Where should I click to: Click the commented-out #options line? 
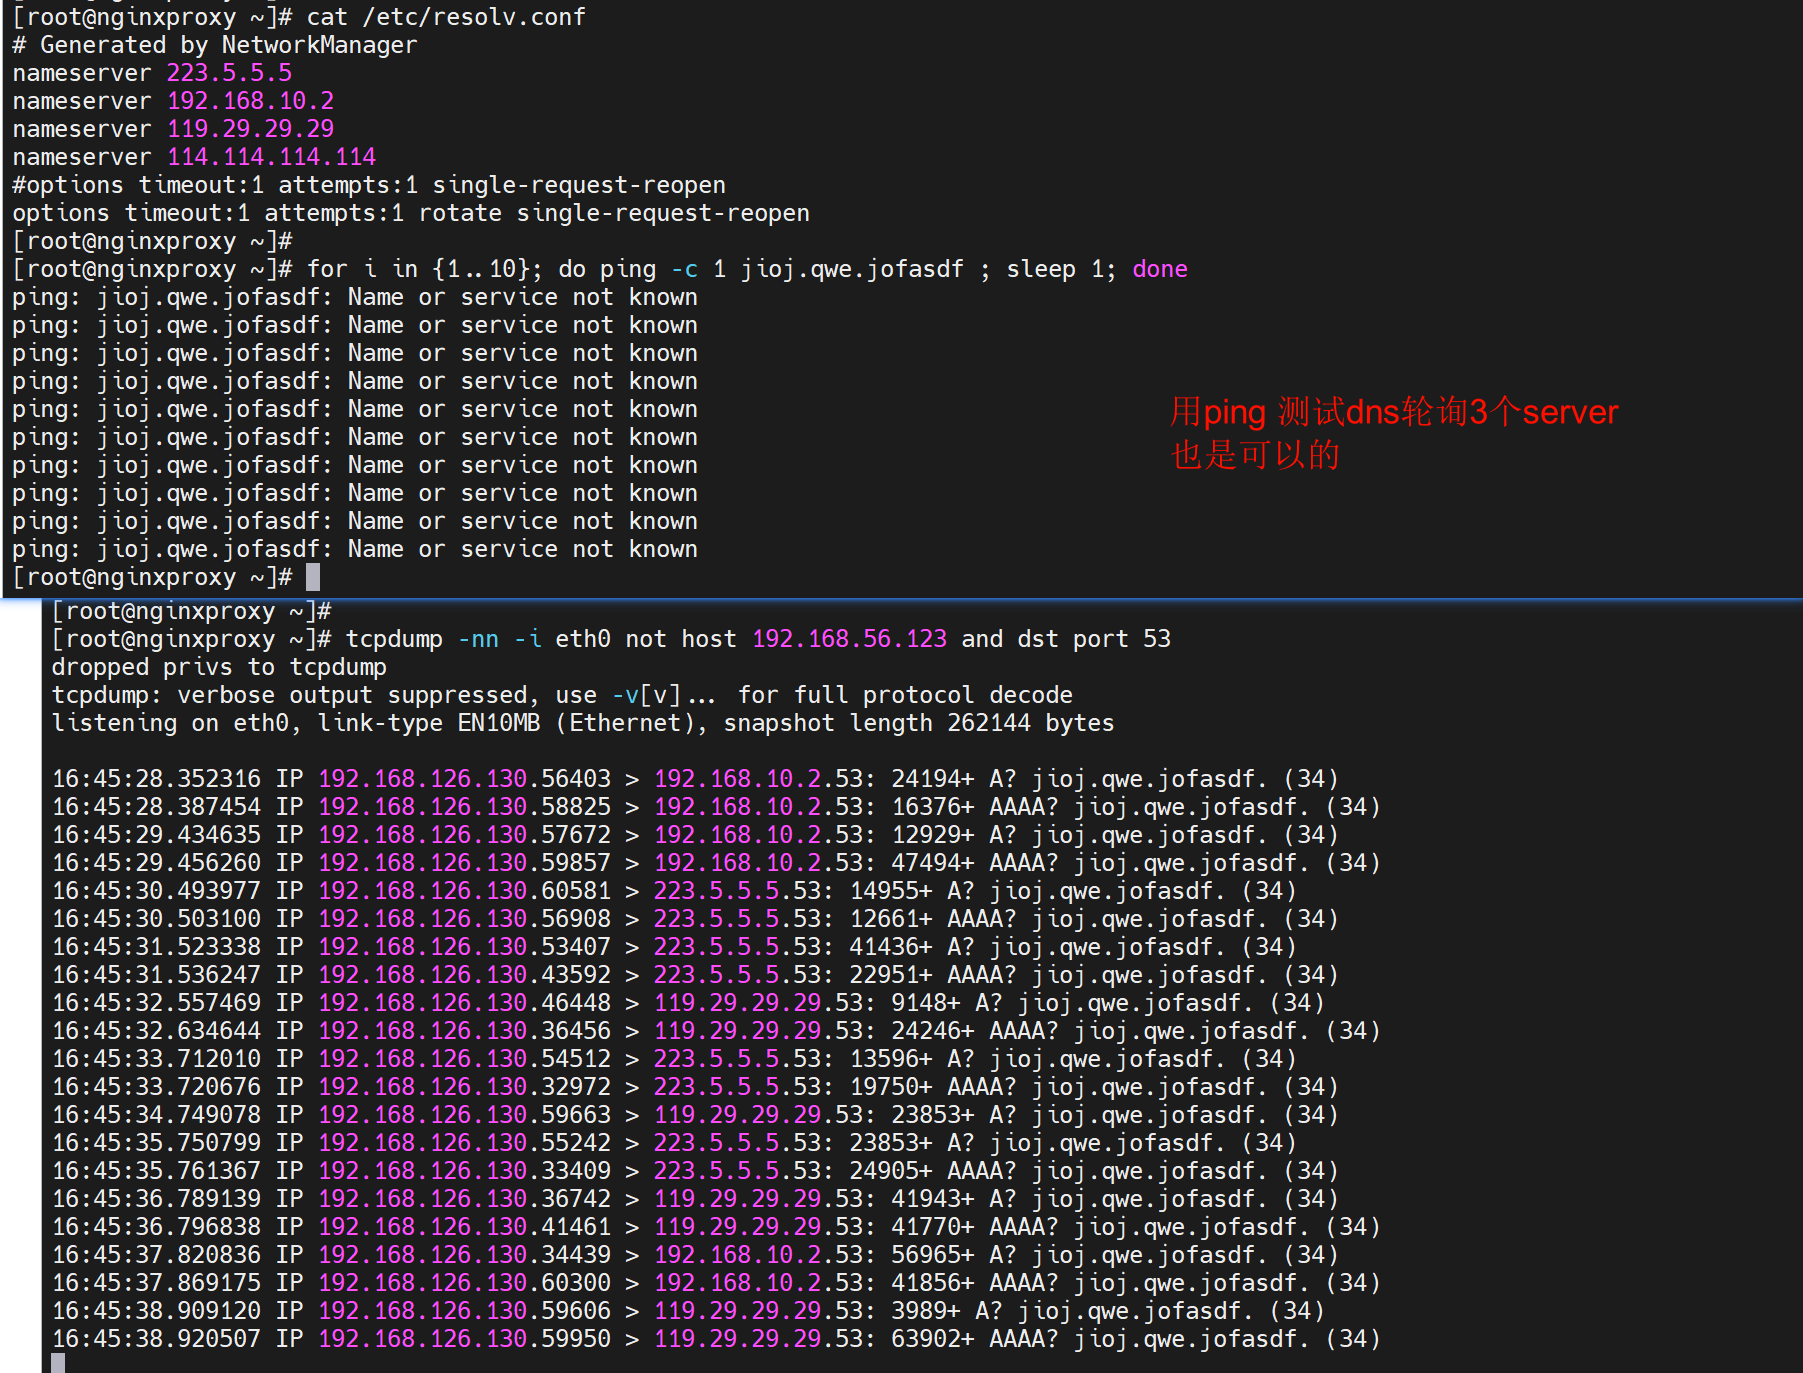[x=368, y=185]
